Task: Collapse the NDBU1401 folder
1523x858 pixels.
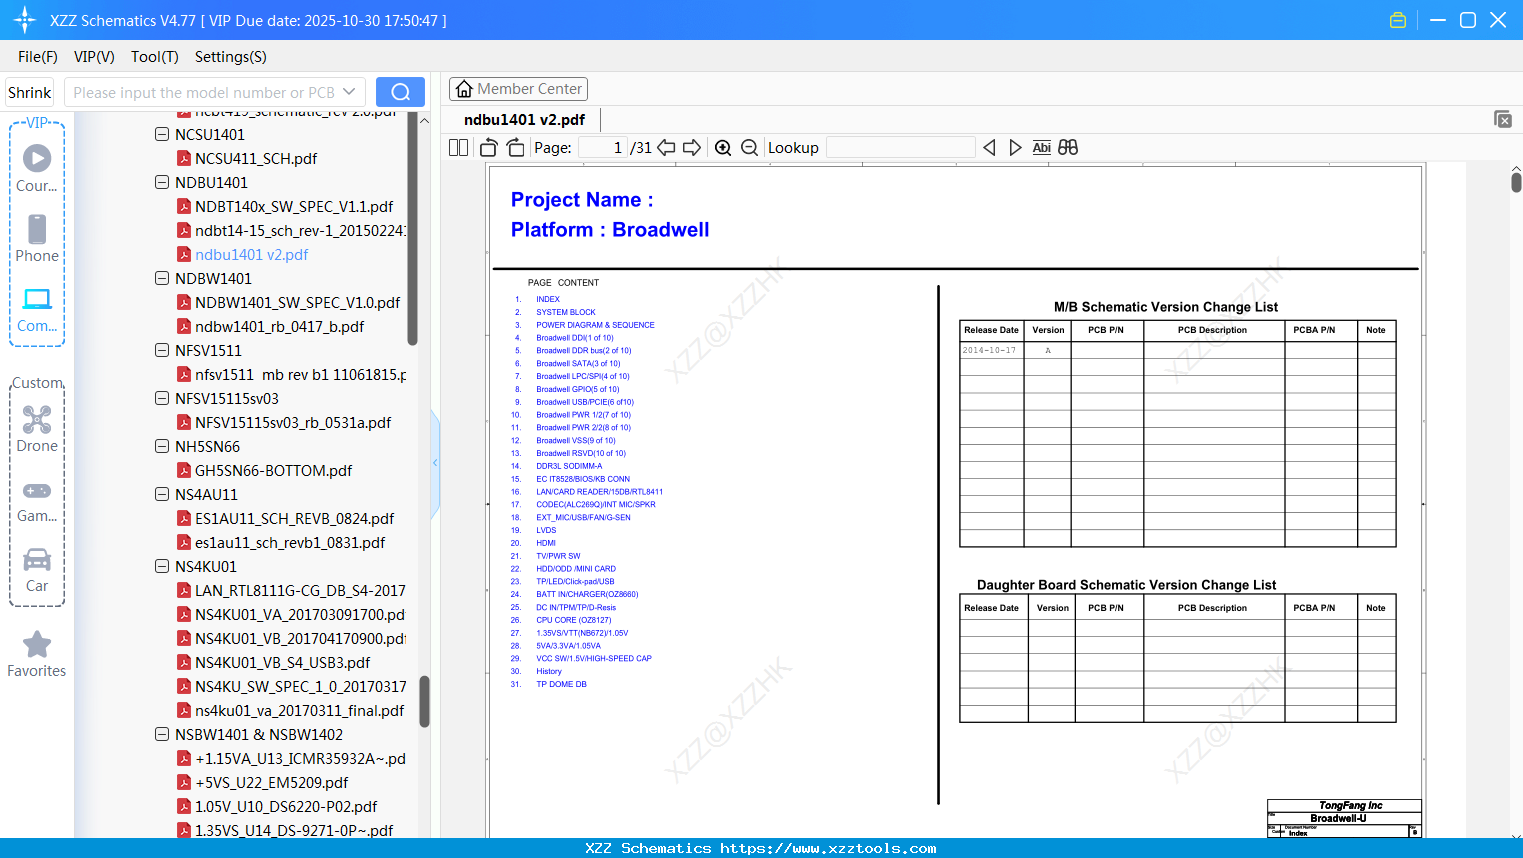Action: coord(162,182)
